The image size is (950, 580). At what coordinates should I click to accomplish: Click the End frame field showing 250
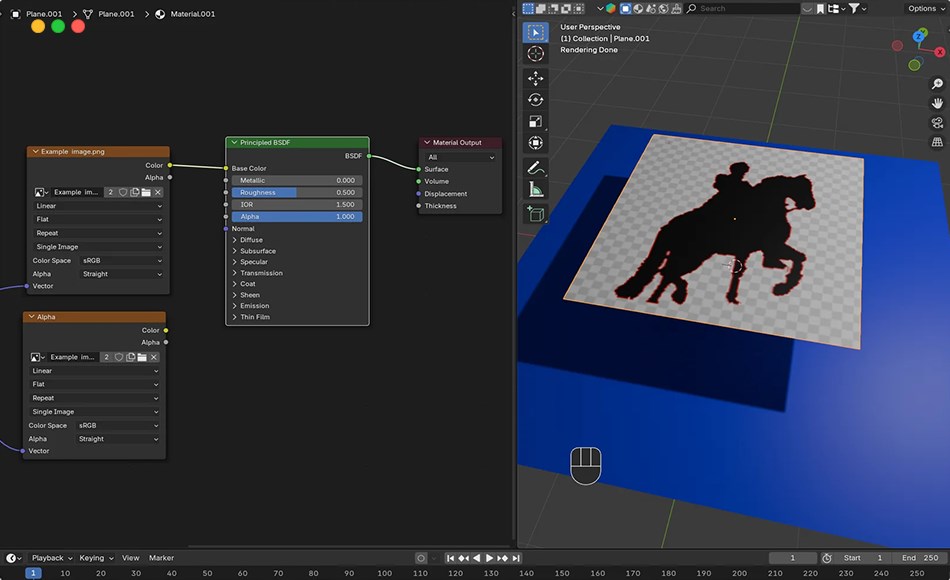(918, 558)
